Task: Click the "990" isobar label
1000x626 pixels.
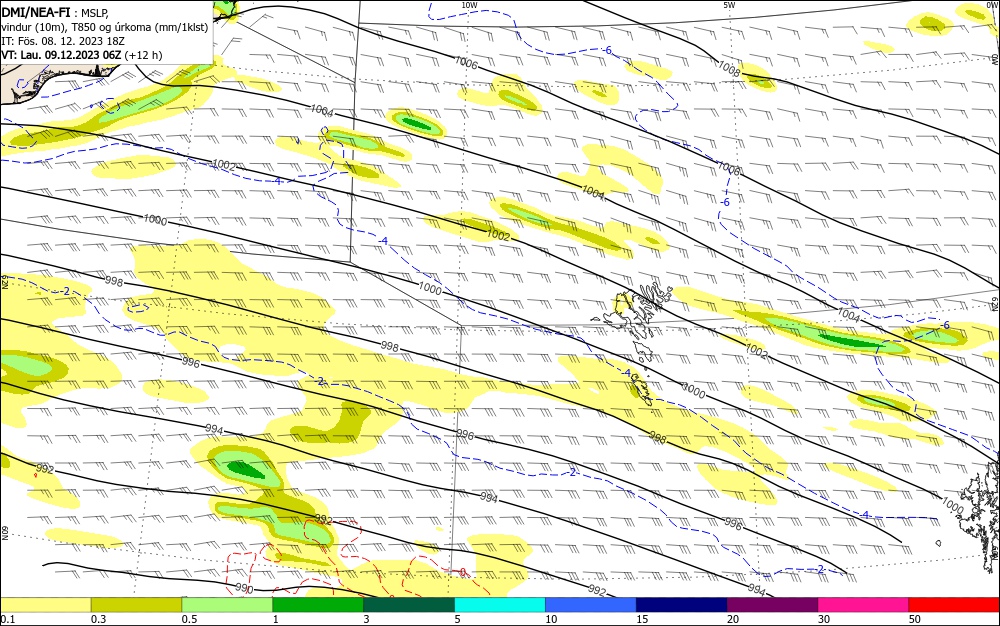Action: [244, 588]
